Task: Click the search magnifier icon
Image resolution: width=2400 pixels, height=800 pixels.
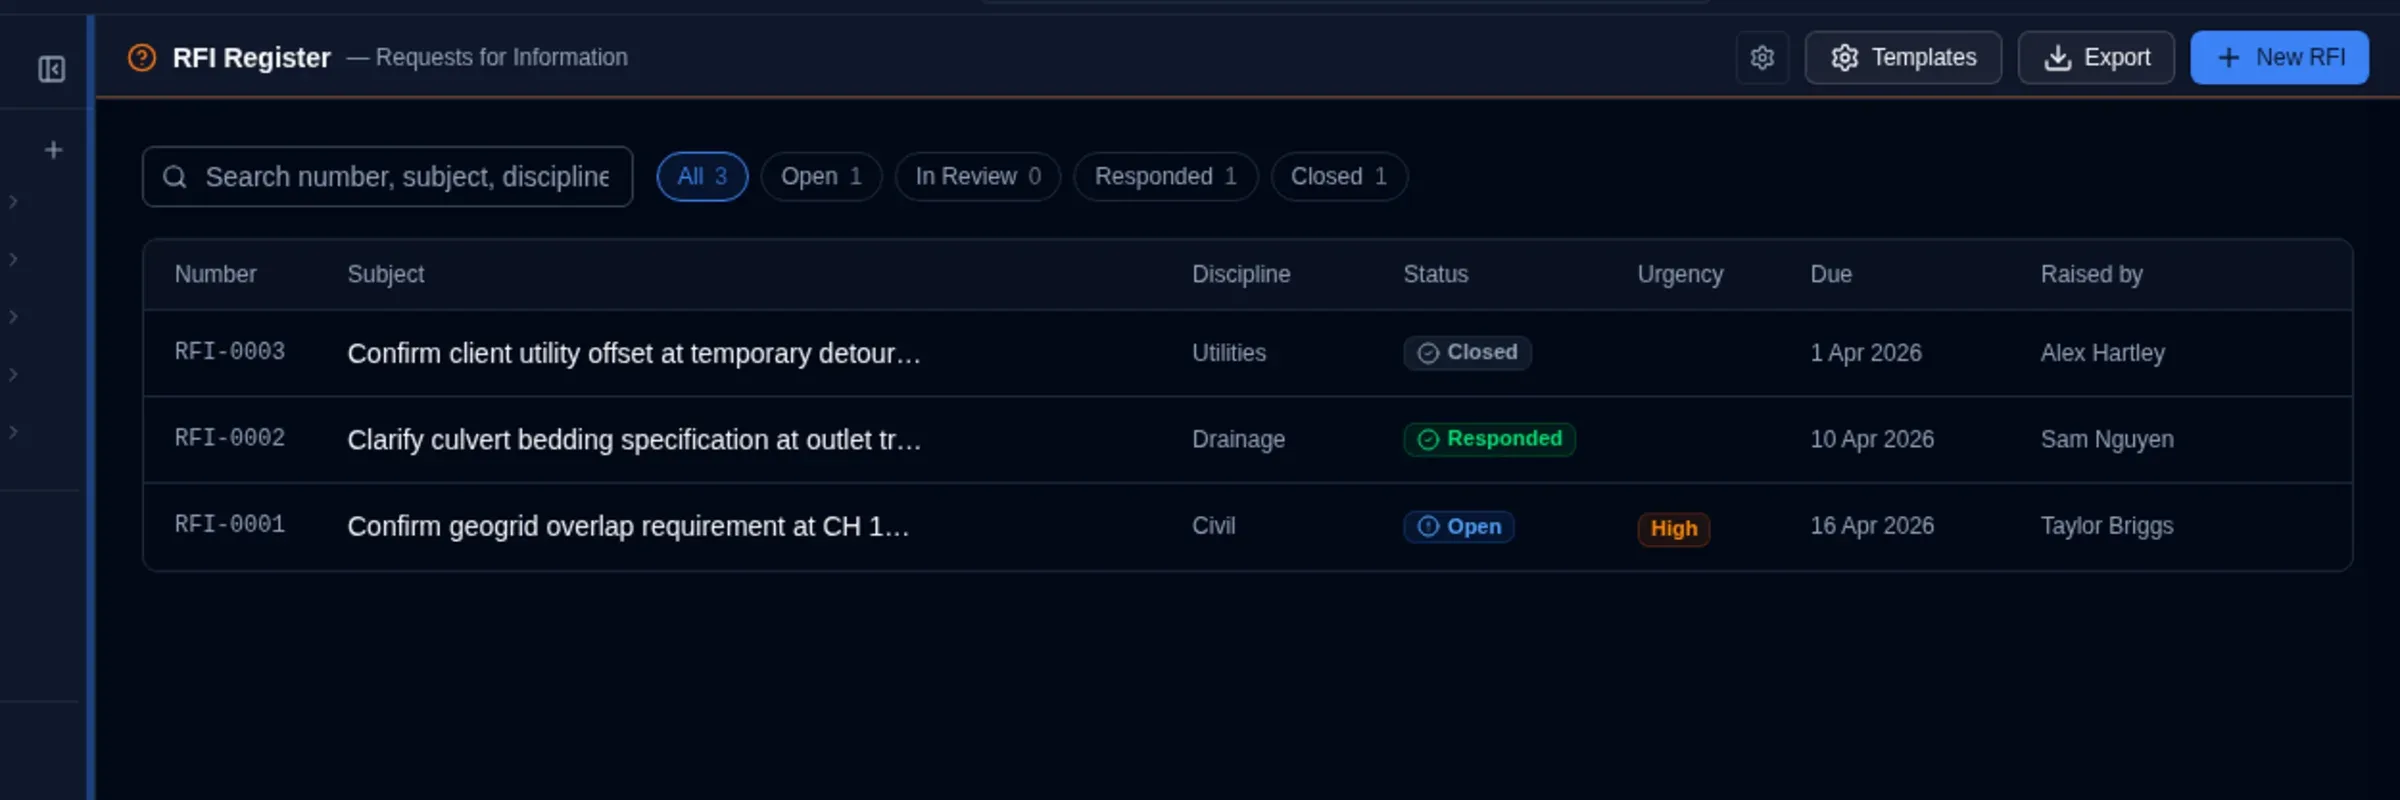Action: click(x=175, y=177)
